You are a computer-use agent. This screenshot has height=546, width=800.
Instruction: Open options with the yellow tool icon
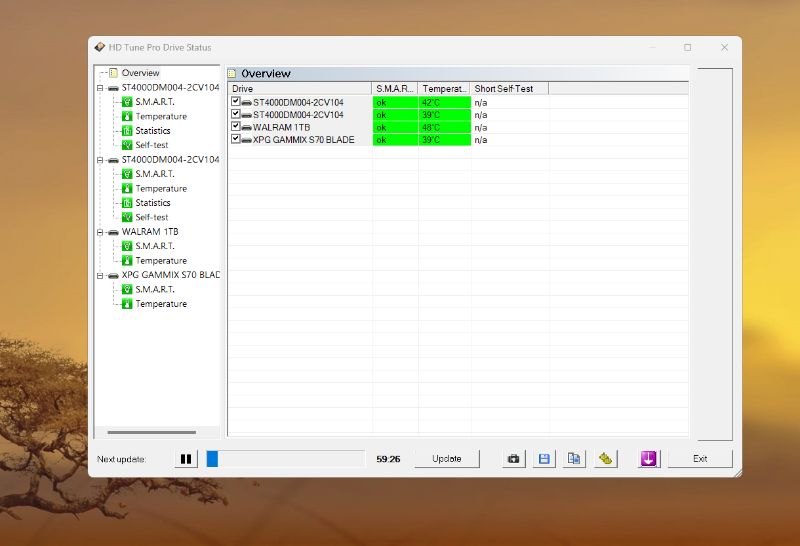(x=605, y=459)
